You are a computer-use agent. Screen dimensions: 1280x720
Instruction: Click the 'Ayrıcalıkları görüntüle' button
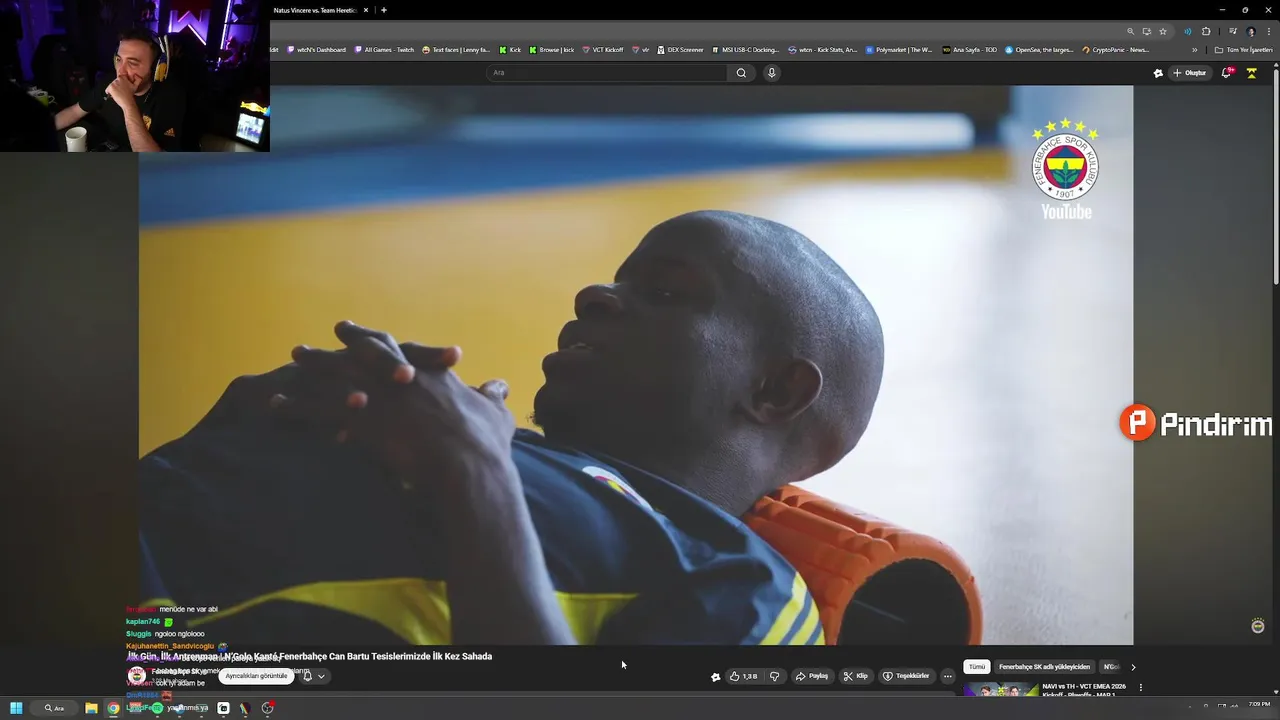(256, 676)
